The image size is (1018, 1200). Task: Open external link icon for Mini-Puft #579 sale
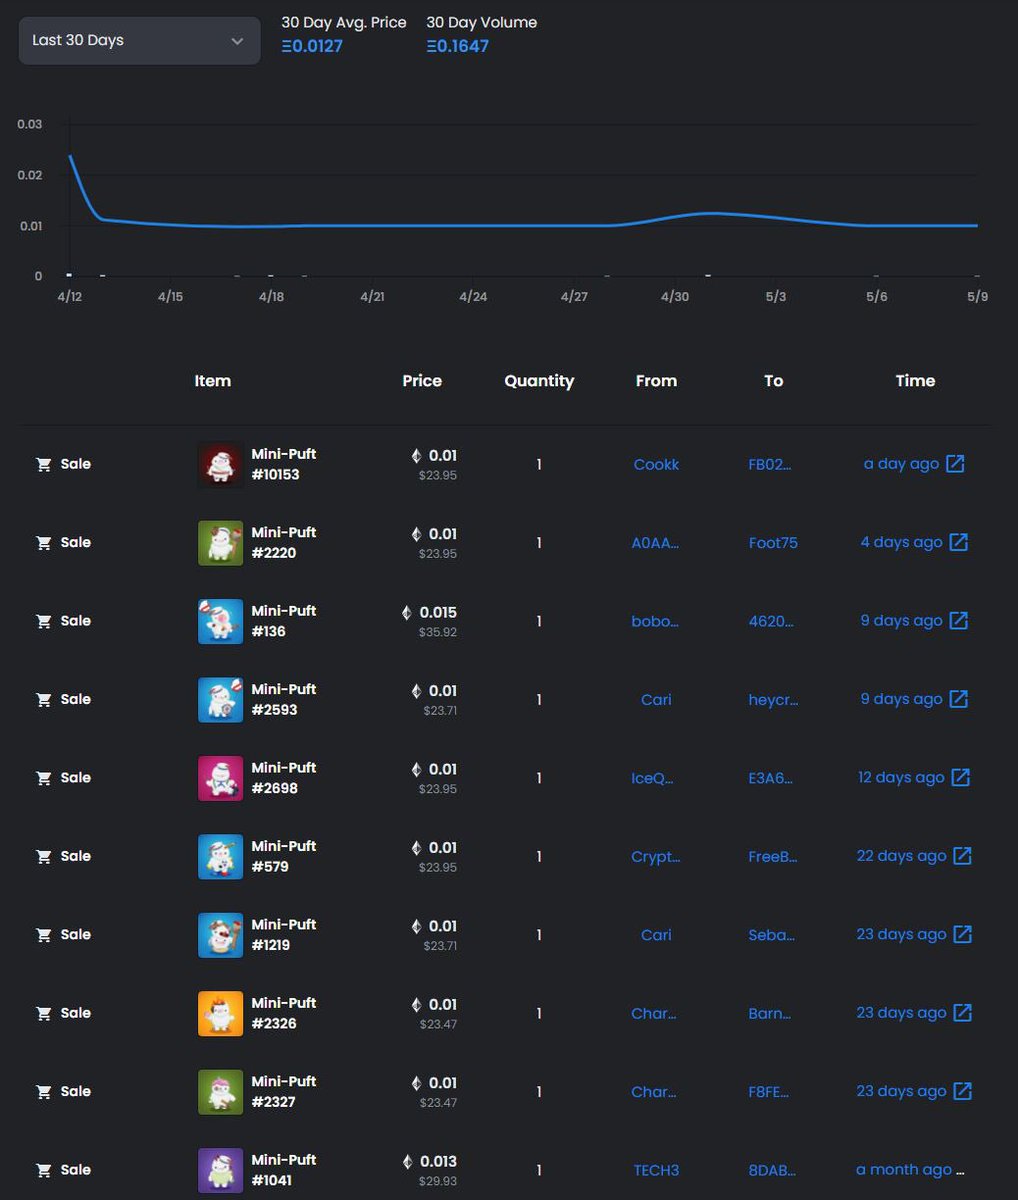962,856
